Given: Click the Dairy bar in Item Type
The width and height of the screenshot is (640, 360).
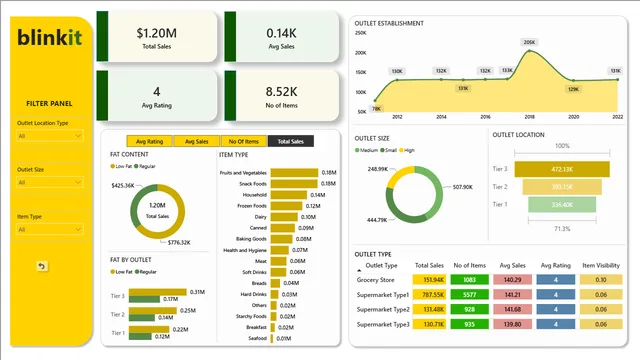Looking at the screenshot, I should coord(284,217).
